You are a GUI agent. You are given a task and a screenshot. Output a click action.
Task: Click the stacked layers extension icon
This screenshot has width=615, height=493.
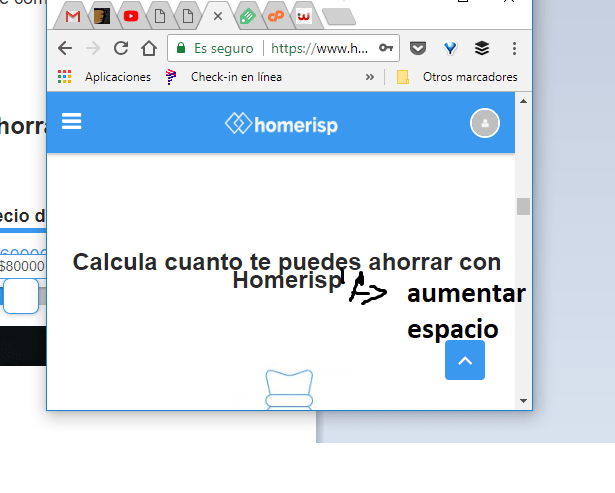(x=482, y=48)
